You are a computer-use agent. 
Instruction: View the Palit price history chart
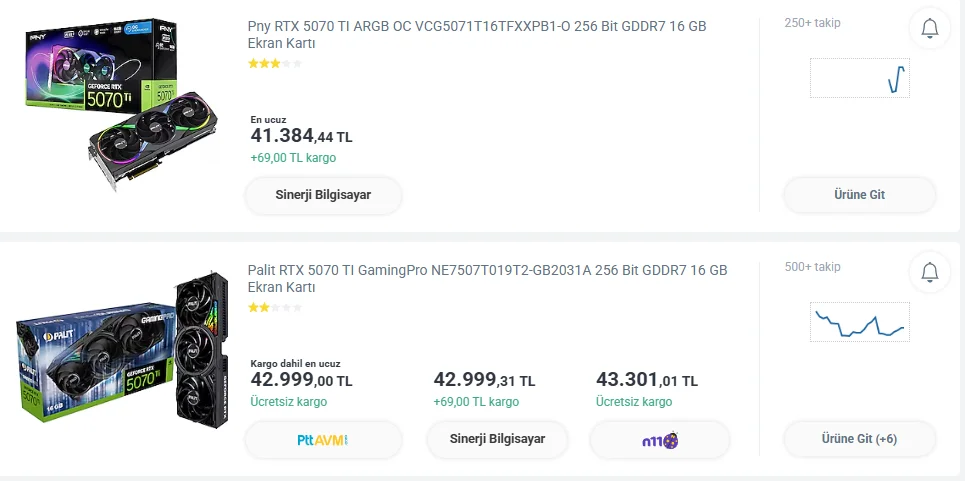point(859,322)
